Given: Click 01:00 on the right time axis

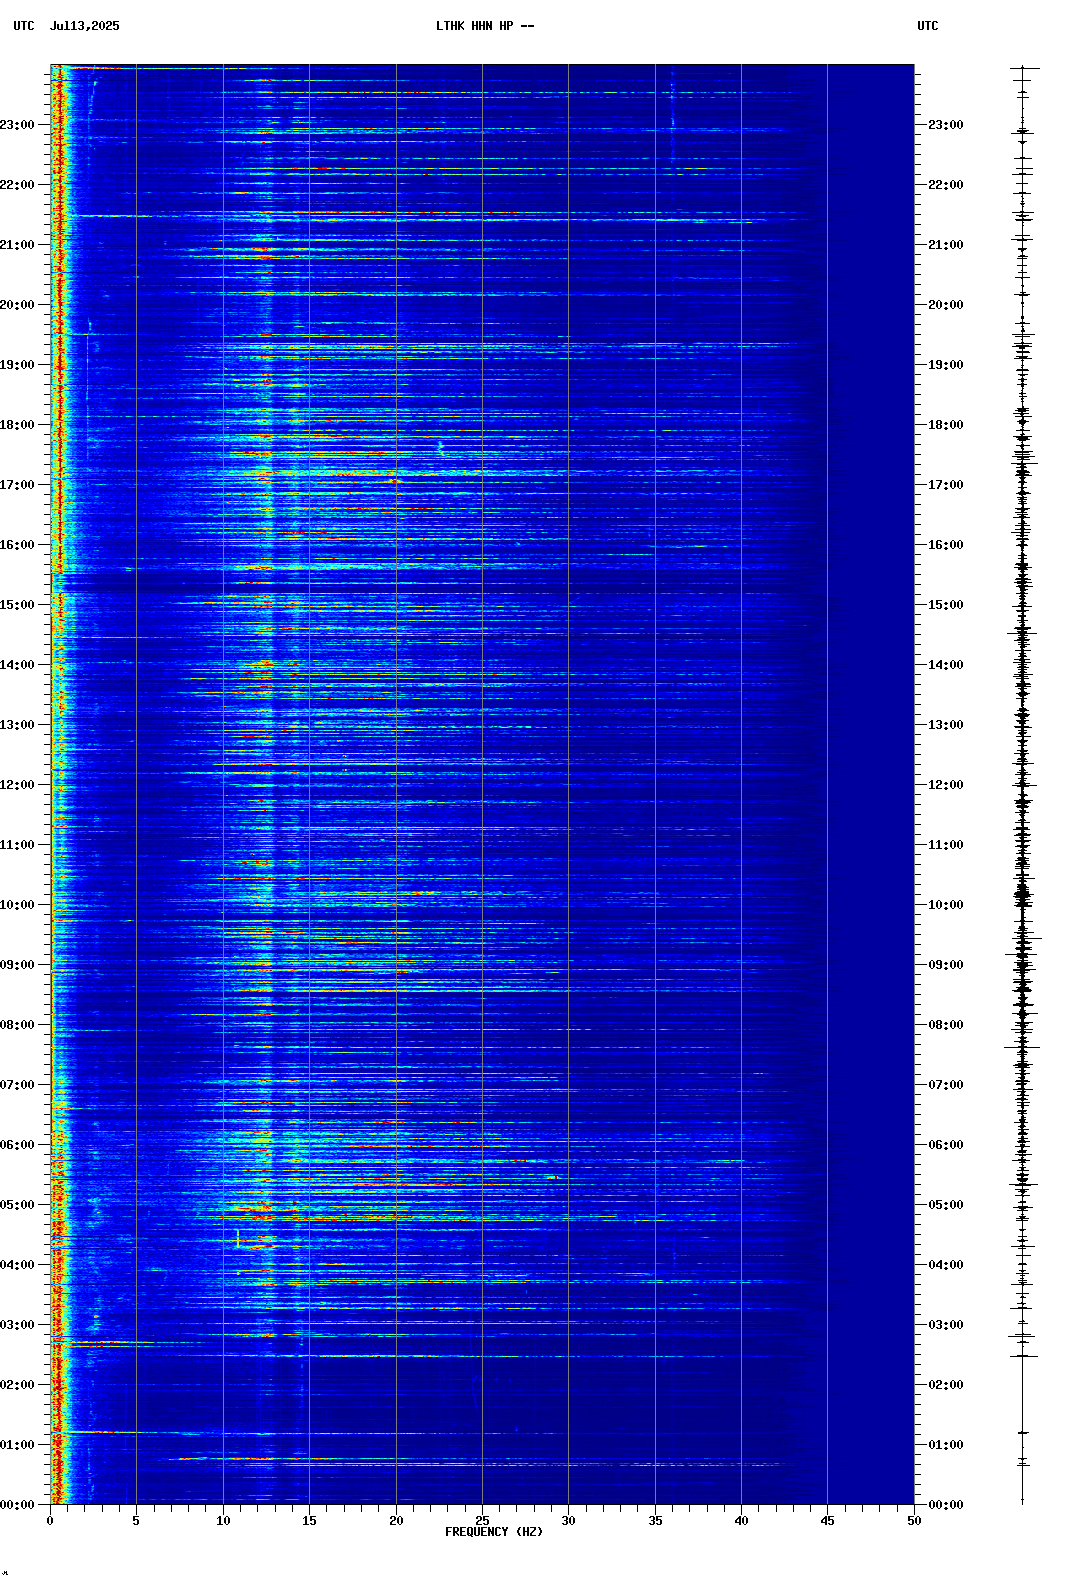Looking at the screenshot, I should [946, 1445].
